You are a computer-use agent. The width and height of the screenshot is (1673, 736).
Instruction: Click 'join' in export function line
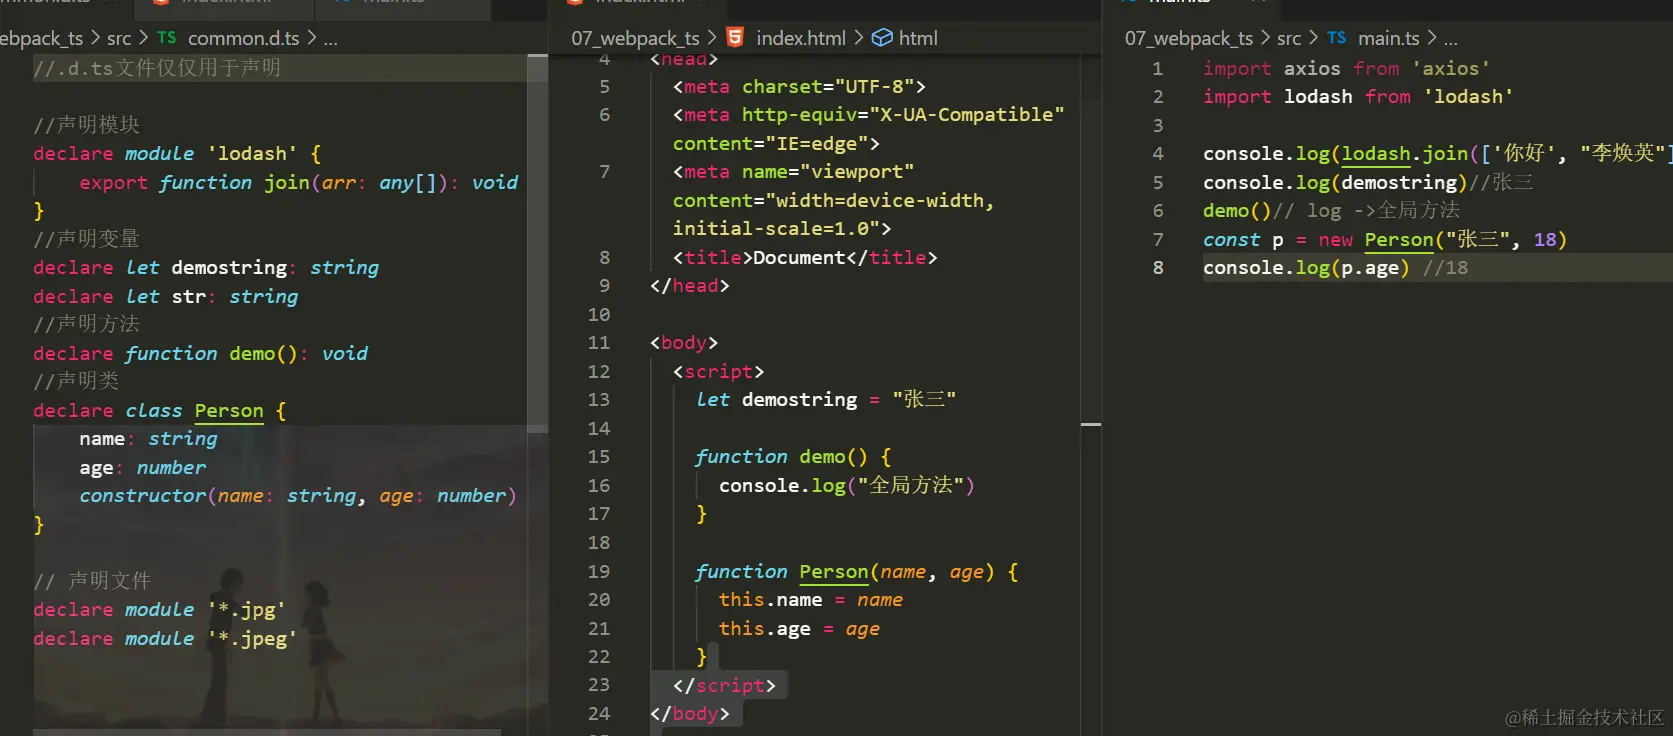click(286, 182)
